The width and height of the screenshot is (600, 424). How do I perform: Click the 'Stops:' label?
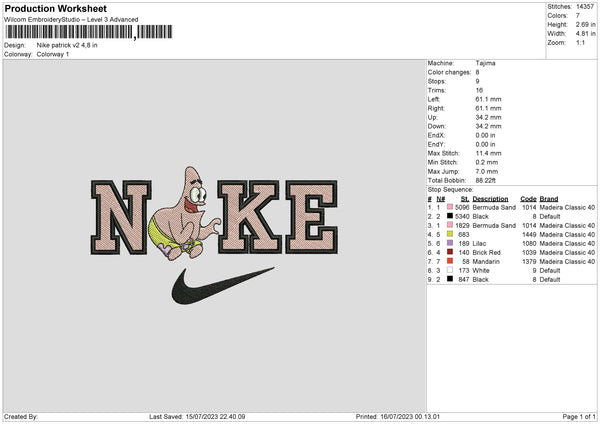437,81
